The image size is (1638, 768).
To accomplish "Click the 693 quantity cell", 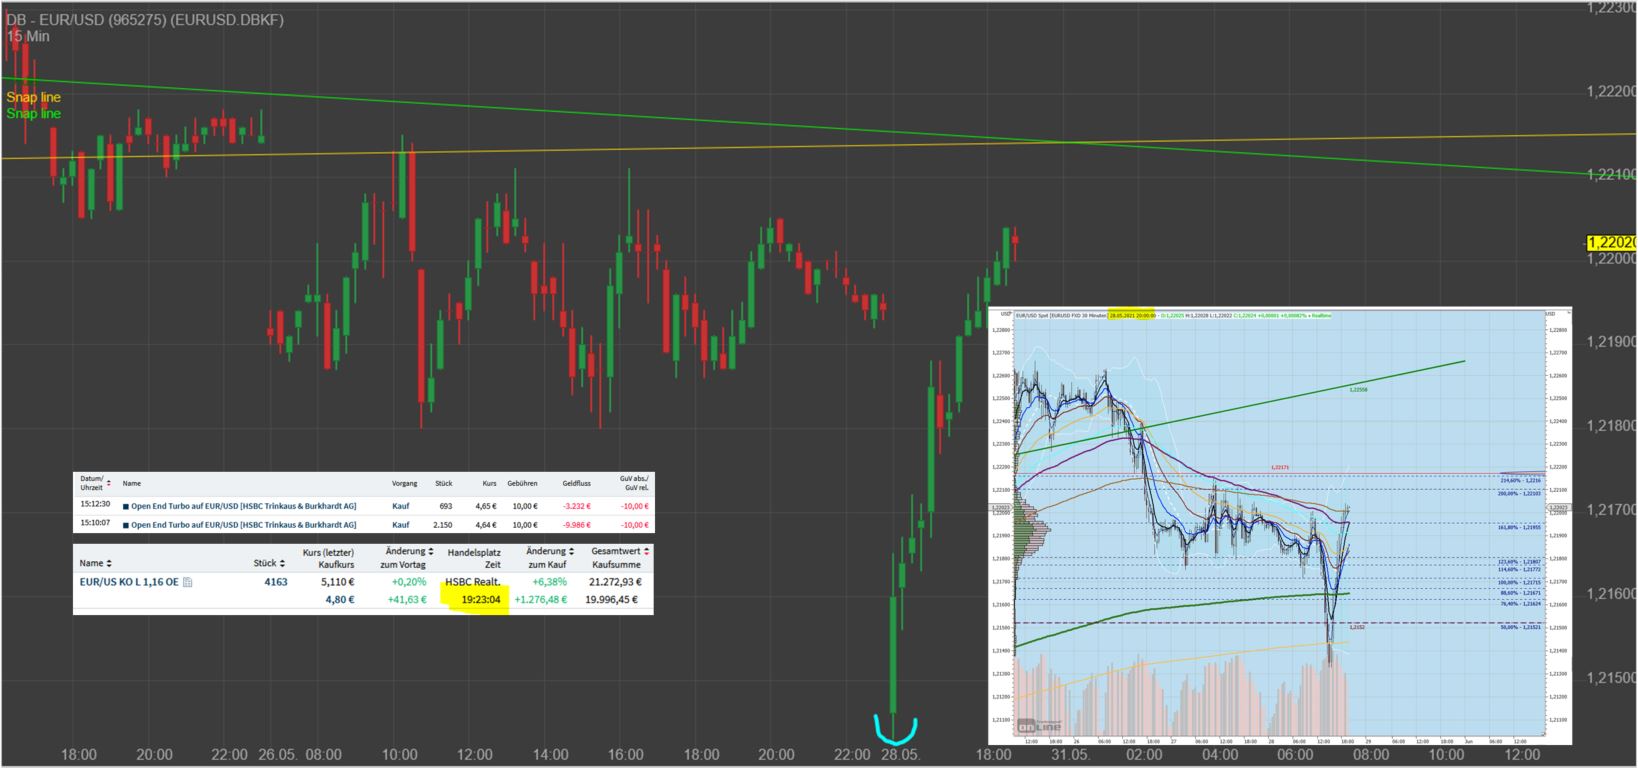I will [x=445, y=507].
